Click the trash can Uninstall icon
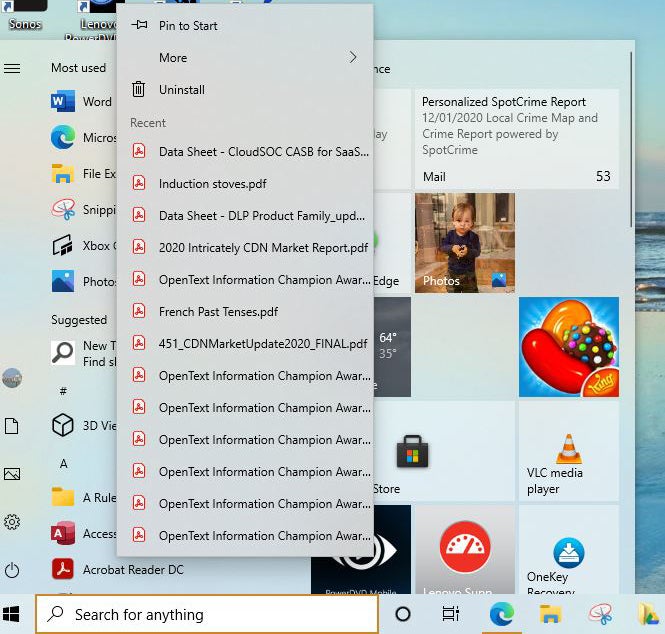Viewport: 665px width, 634px height. click(x=139, y=89)
